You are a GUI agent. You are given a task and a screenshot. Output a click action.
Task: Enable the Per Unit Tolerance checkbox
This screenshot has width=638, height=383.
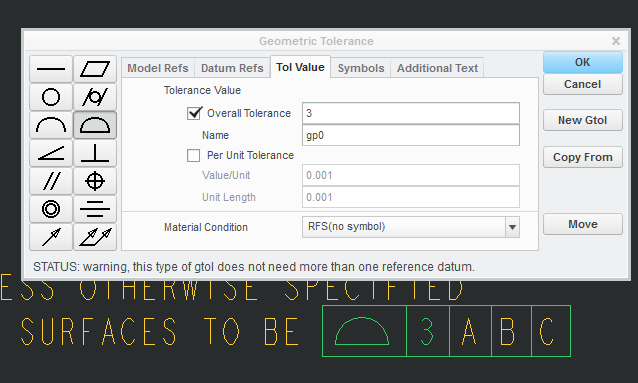tap(193, 155)
